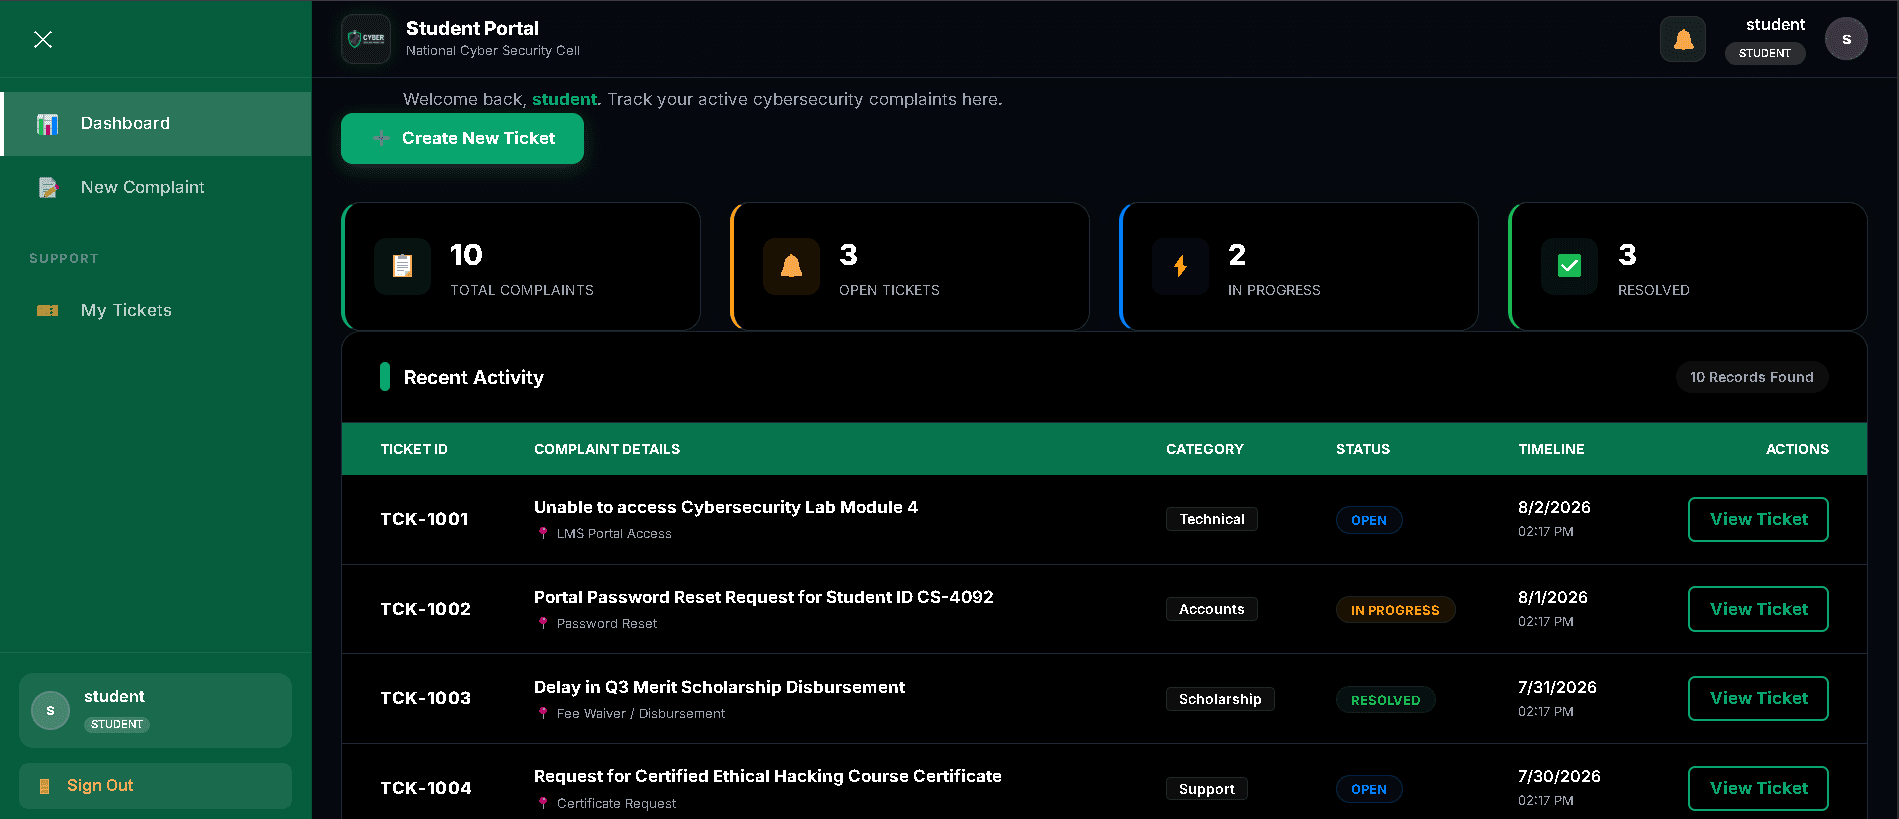This screenshot has height=819, width=1899.
Task: Close the sidebar with the X icon
Action: point(43,39)
